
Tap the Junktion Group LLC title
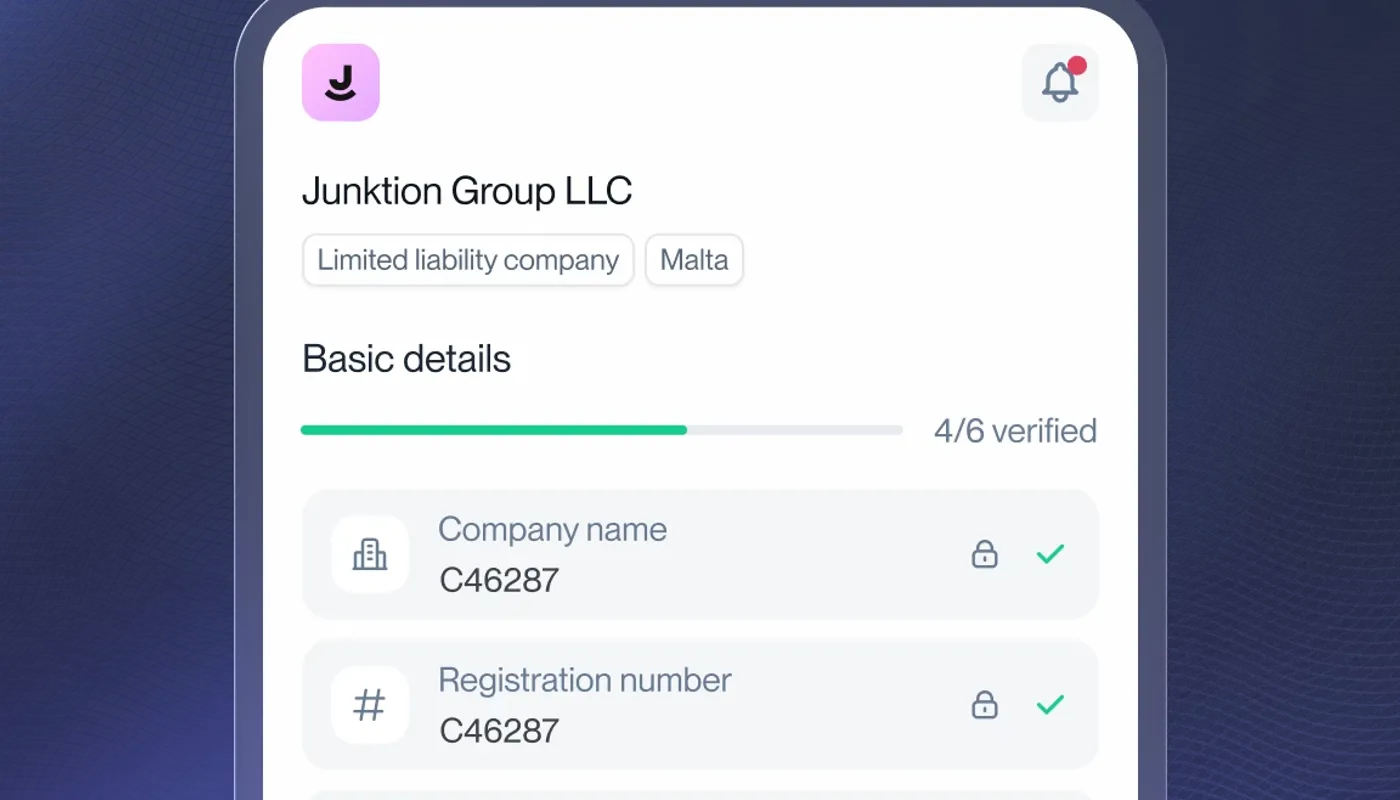467,191
